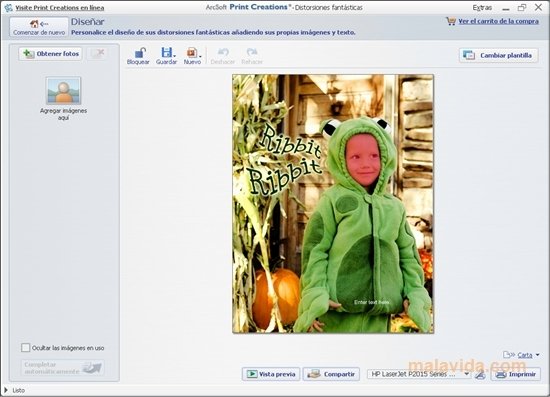This screenshot has height=397, width=550.
Task: Click the printer settings icon beside printer list
Action: (x=480, y=375)
